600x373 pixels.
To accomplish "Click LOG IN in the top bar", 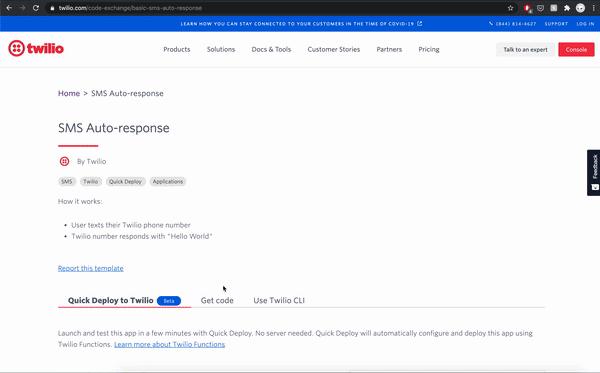I will (585, 24).
